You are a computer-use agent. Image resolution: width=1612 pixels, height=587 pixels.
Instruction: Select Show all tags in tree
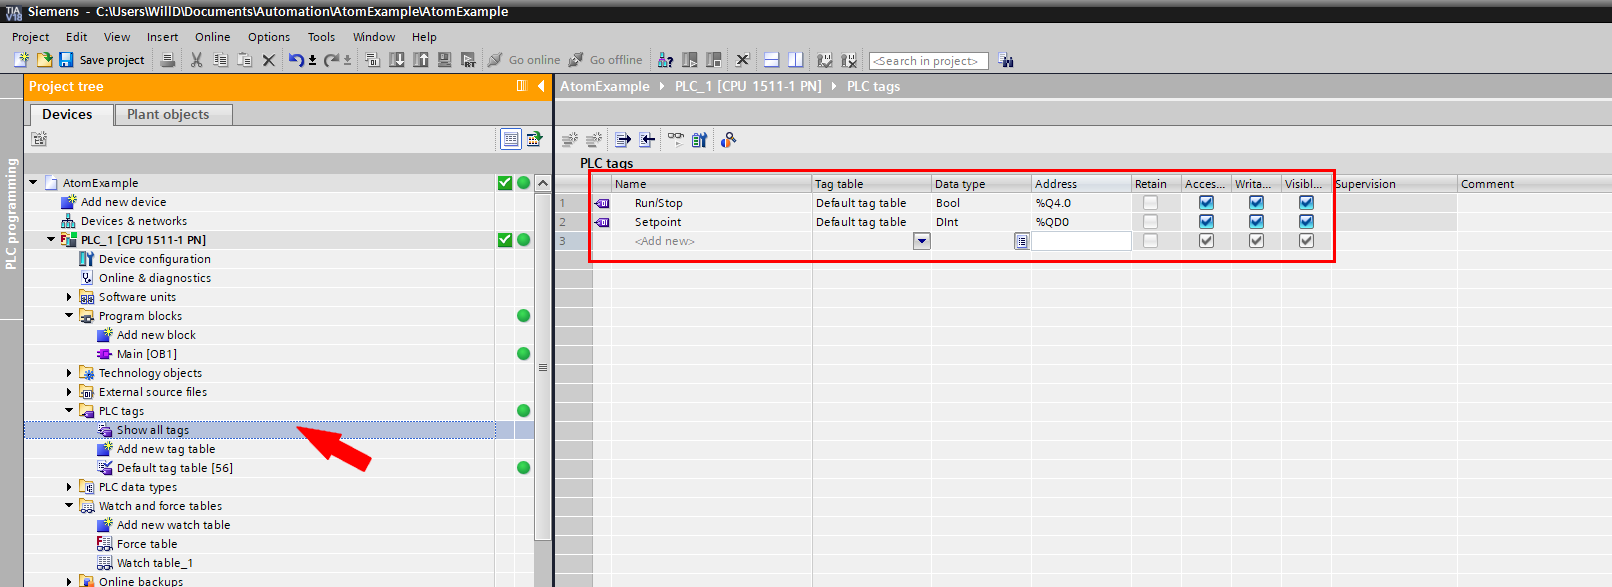[152, 430]
